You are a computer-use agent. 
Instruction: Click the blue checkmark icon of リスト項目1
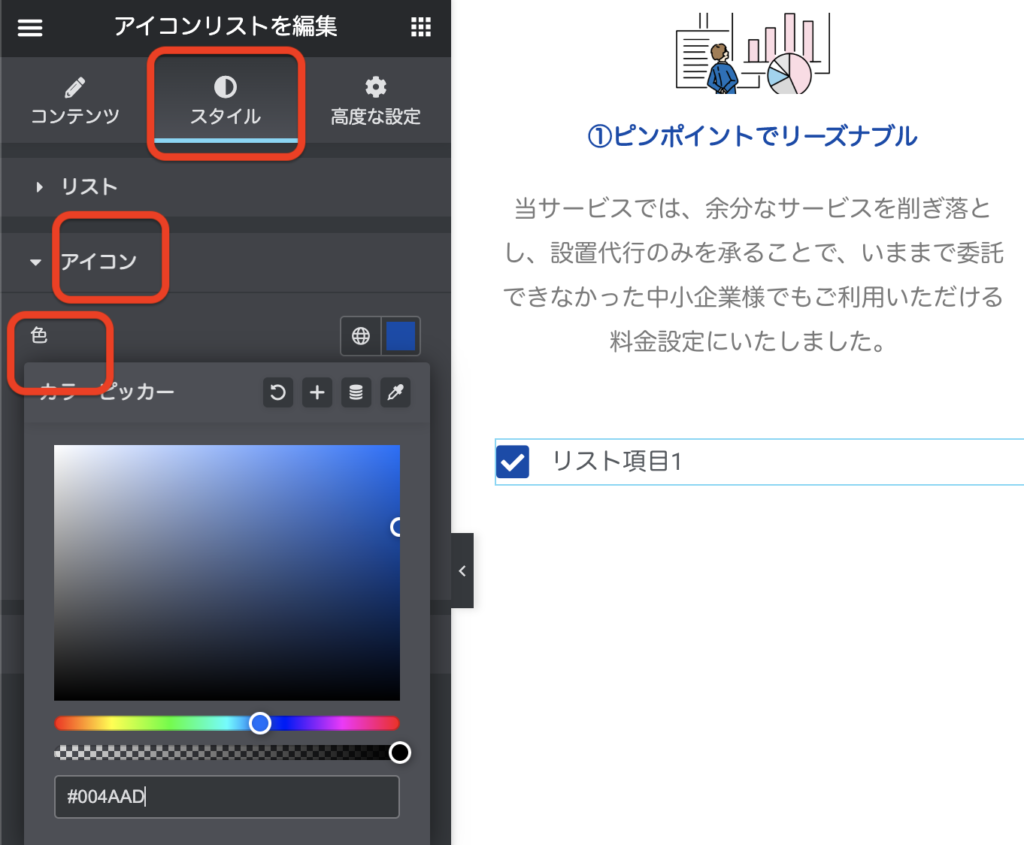(x=513, y=462)
